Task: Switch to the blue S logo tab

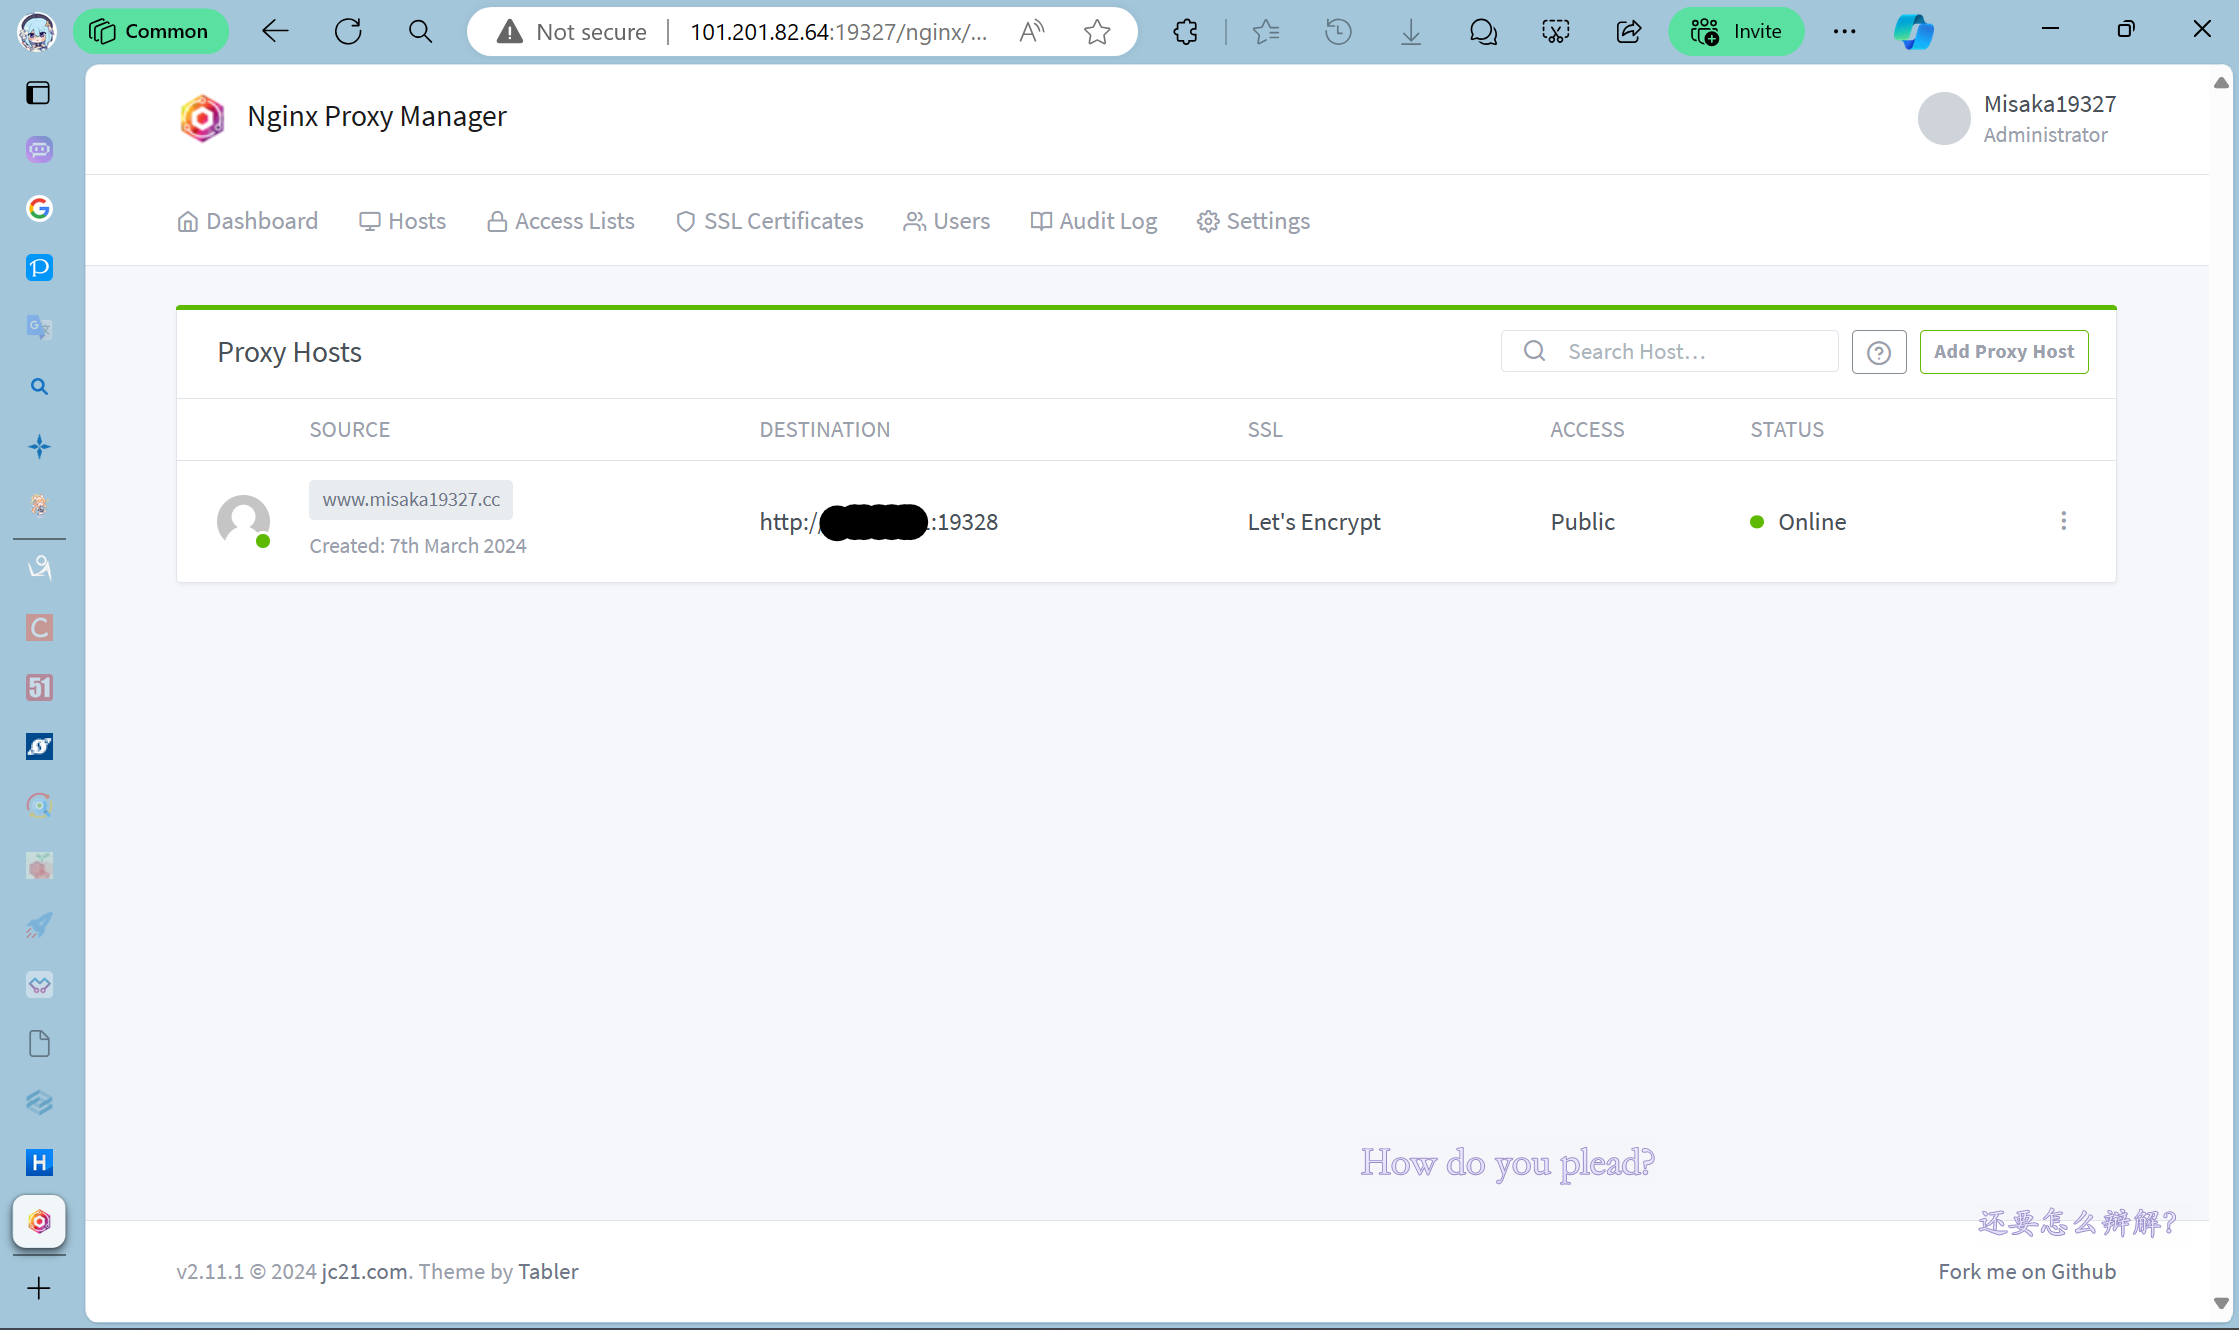Action: tap(39, 747)
